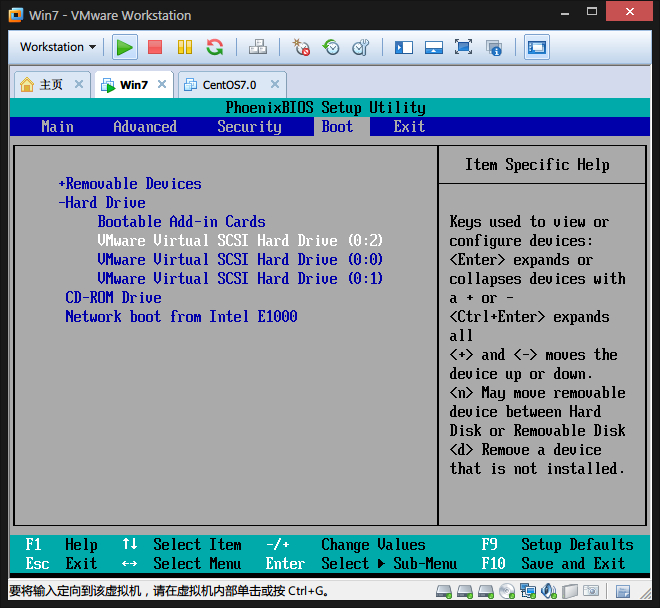Click the Ctrl+G input redirect status message
The height and width of the screenshot is (608, 660).
point(168,591)
